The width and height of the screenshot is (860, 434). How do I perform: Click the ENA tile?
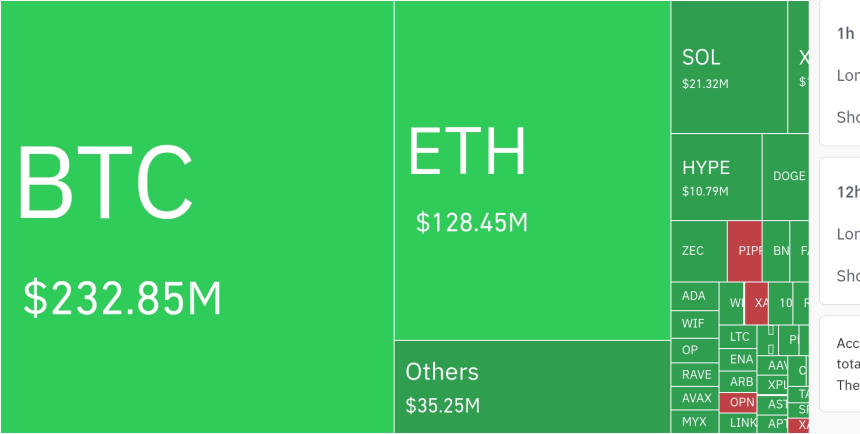pos(741,359)
